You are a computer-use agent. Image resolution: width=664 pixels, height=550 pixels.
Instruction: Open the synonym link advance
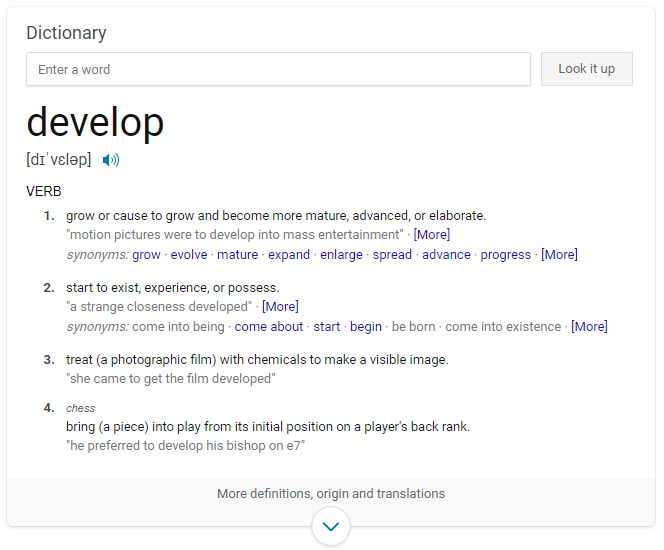click(446, 254)
